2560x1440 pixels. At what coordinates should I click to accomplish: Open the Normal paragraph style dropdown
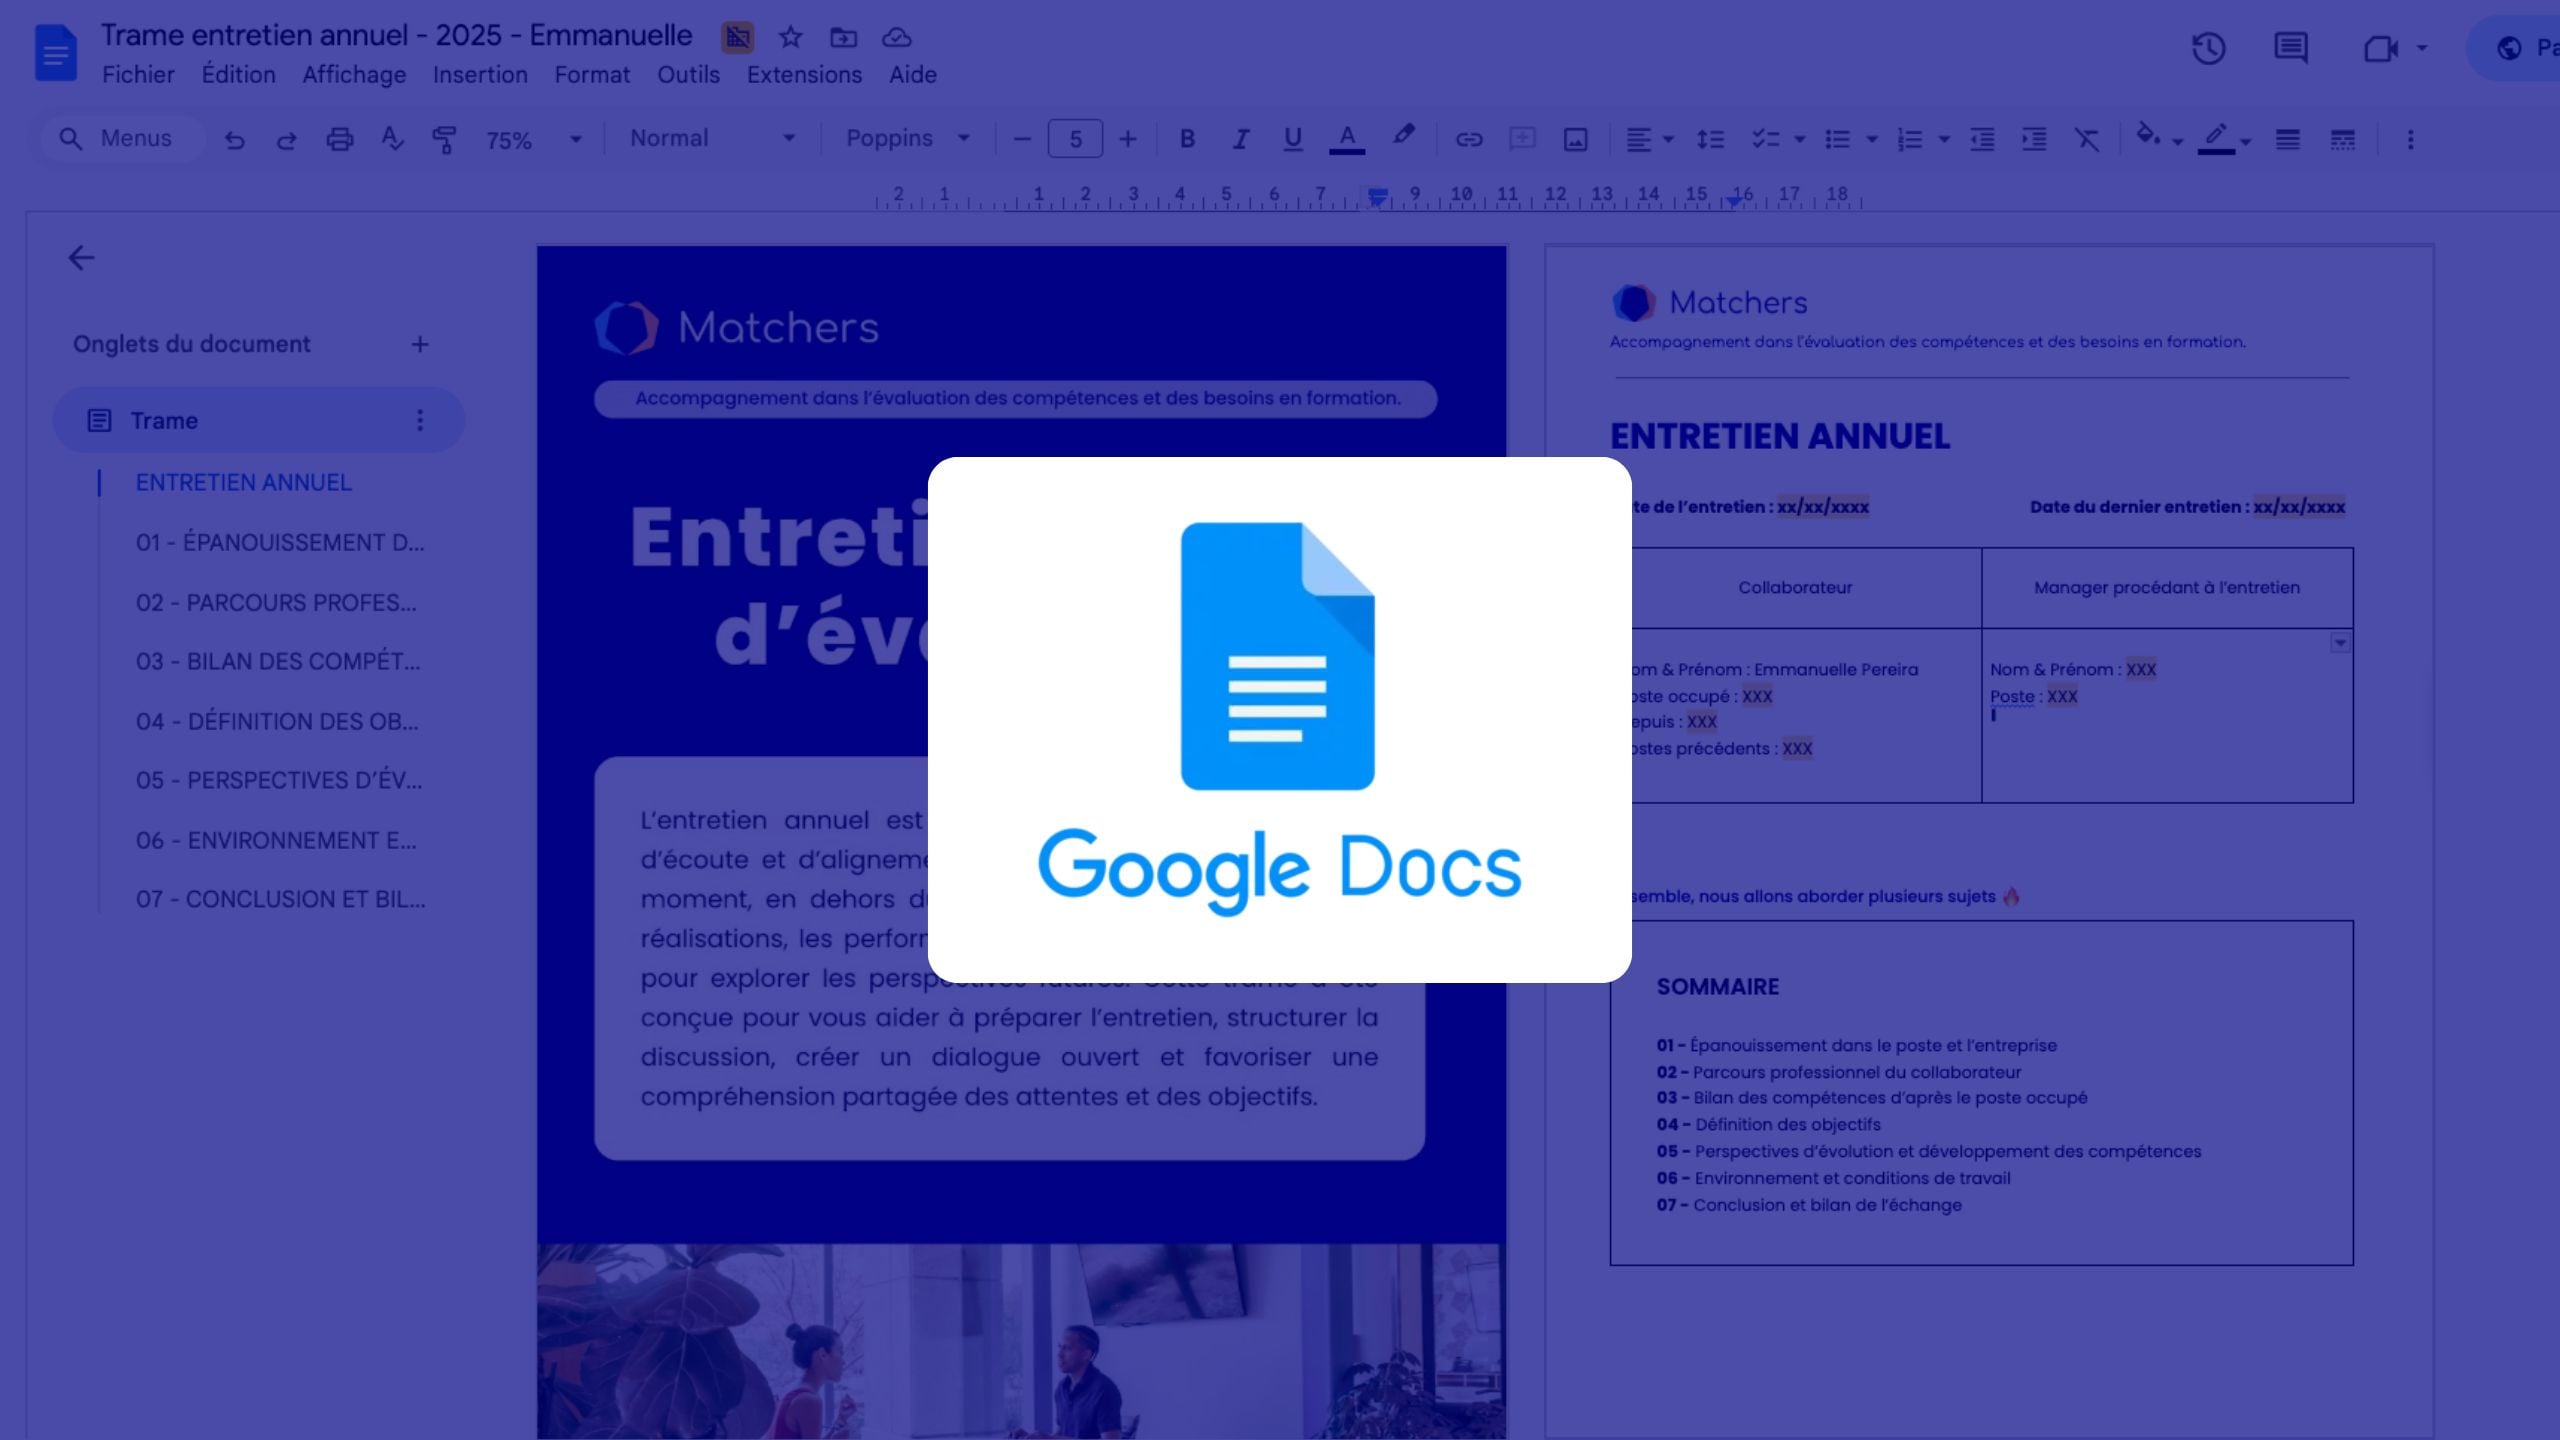pos(711,138)
